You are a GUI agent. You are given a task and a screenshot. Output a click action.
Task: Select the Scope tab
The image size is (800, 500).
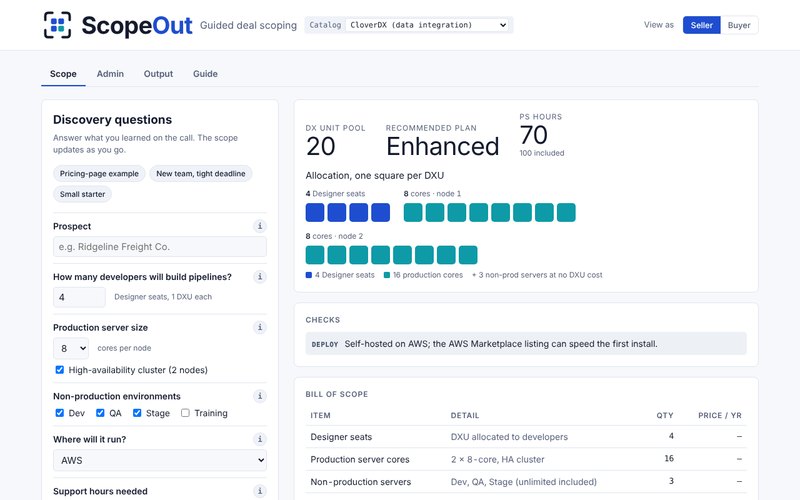pyautogui.click(x=63, y=74)
